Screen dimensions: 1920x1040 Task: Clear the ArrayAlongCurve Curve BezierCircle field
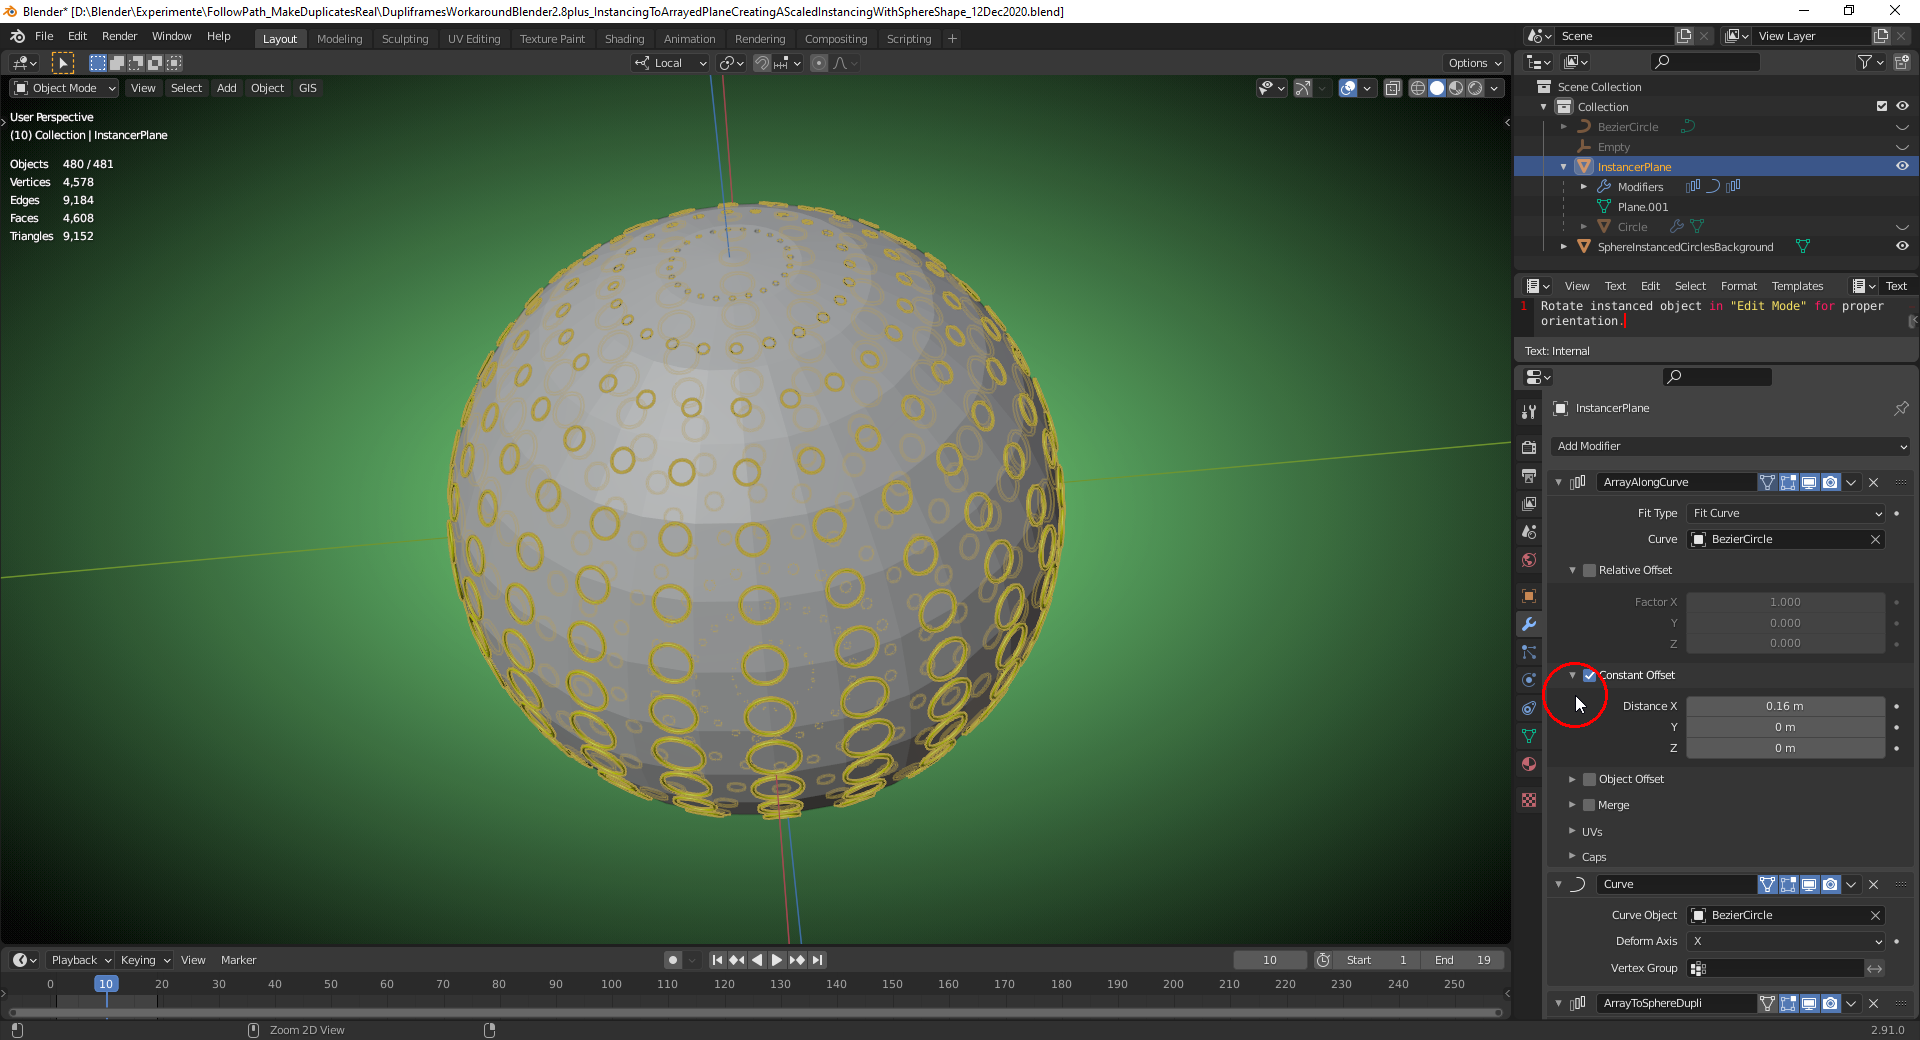(x=1875, y=539)
